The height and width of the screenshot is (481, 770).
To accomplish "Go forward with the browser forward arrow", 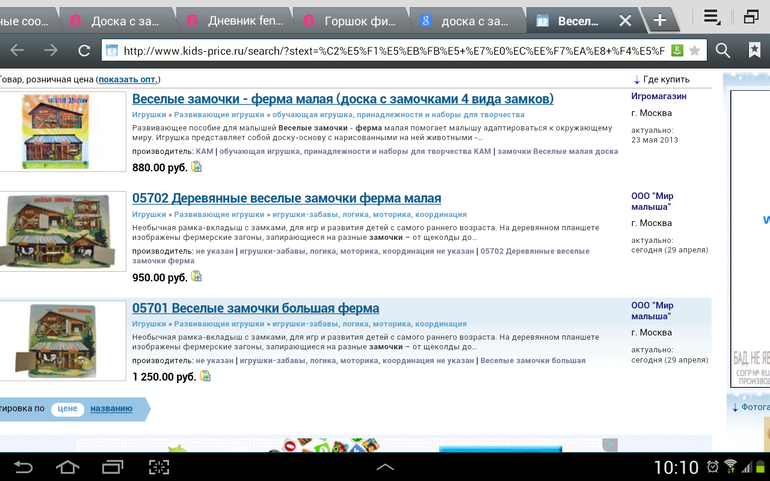I will [50, 50].
